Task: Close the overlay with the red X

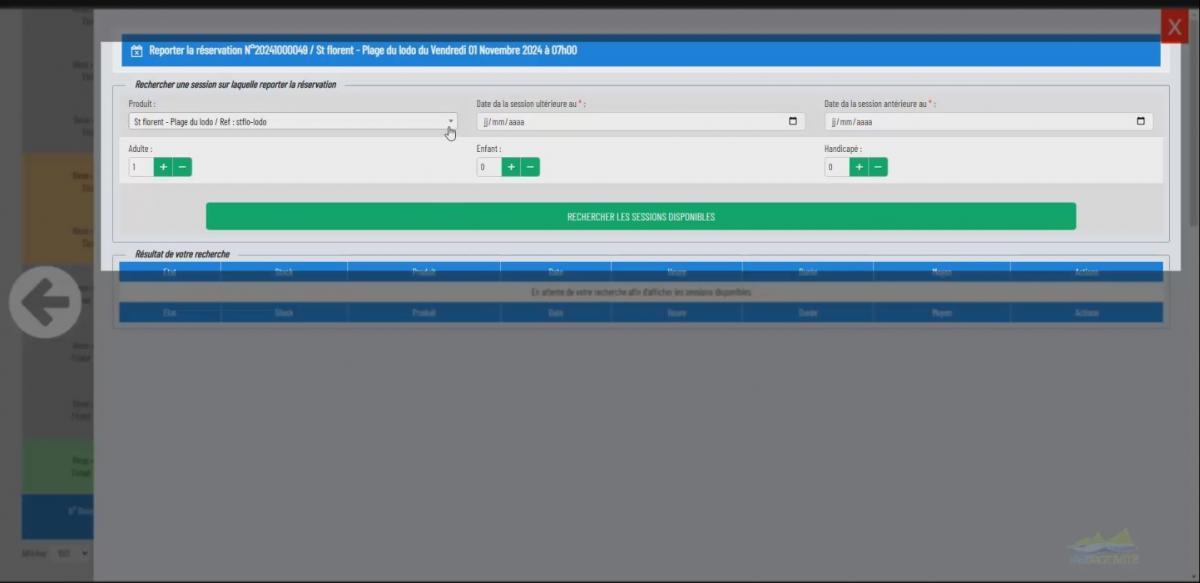Action: (1174, 27)
